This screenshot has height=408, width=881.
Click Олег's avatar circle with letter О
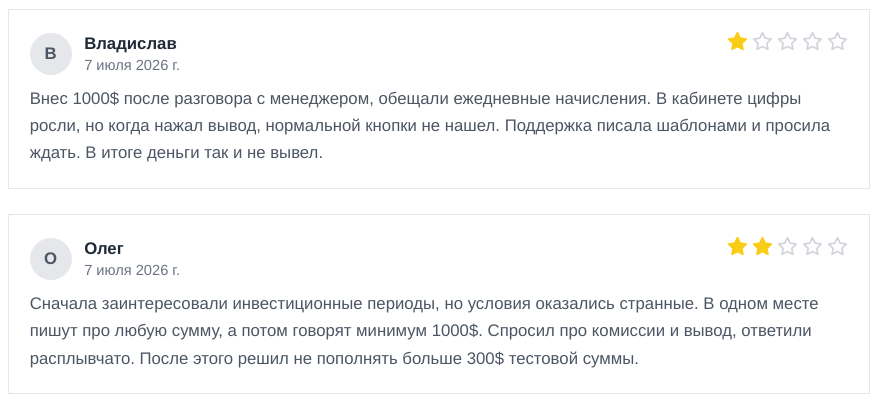[x=51, y=259]
